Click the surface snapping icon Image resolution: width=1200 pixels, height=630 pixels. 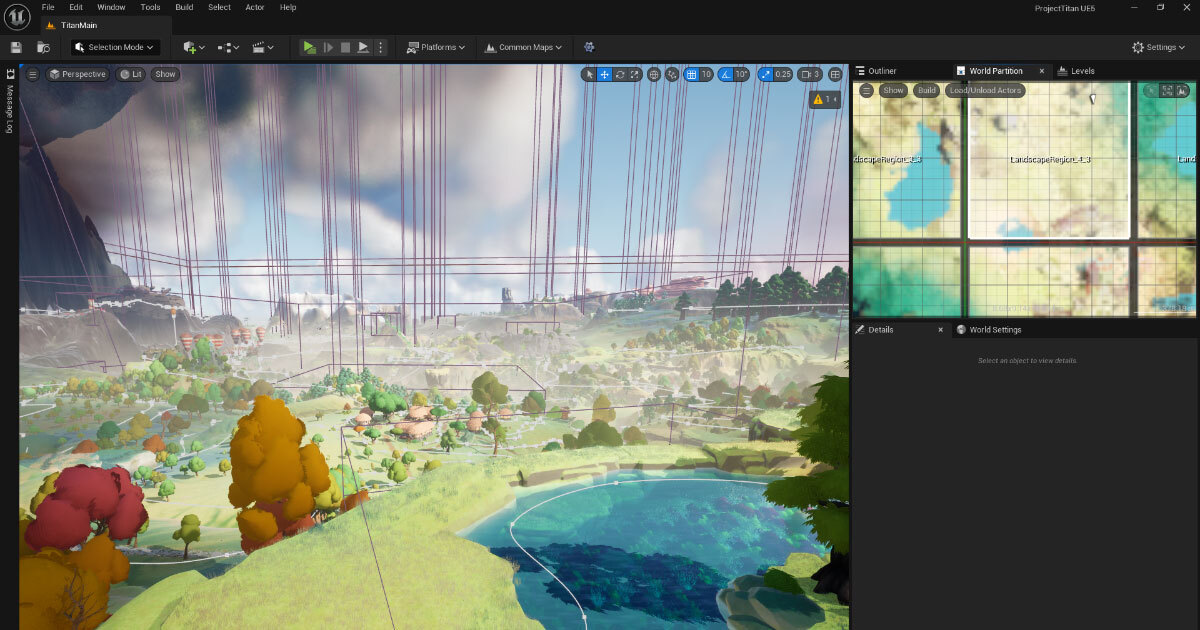coord(672,74)
